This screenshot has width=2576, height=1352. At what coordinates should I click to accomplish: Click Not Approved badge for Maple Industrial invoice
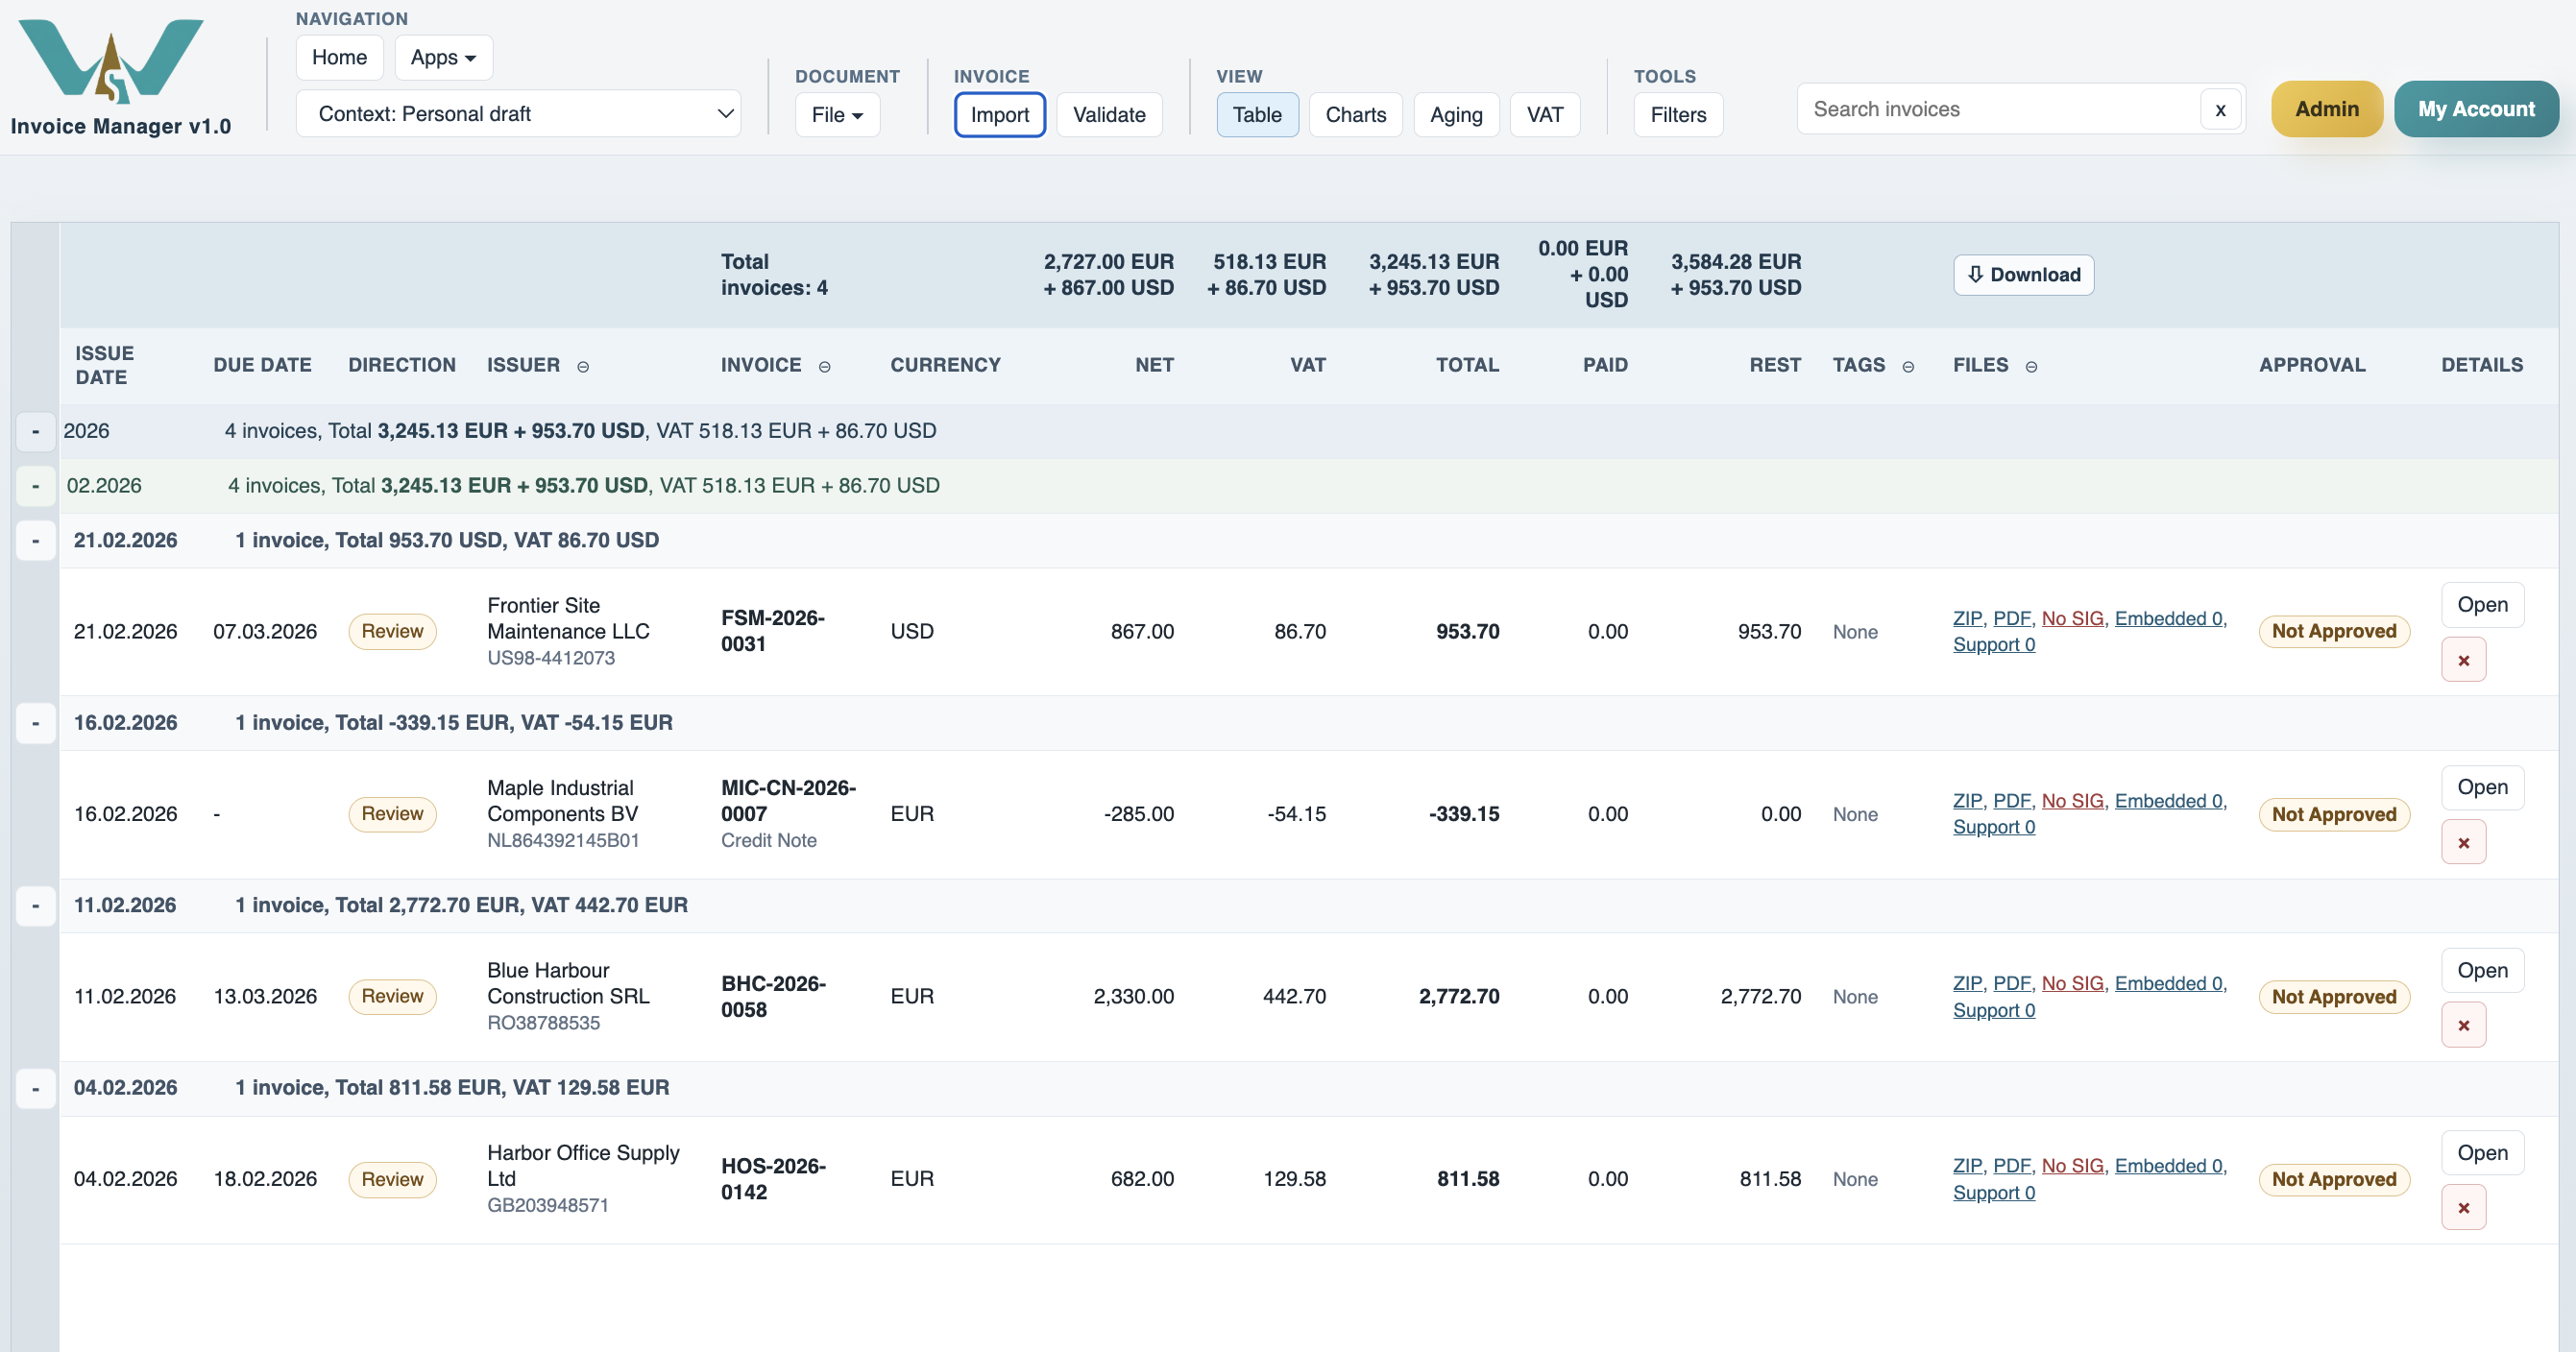[x=2333, y=814]
